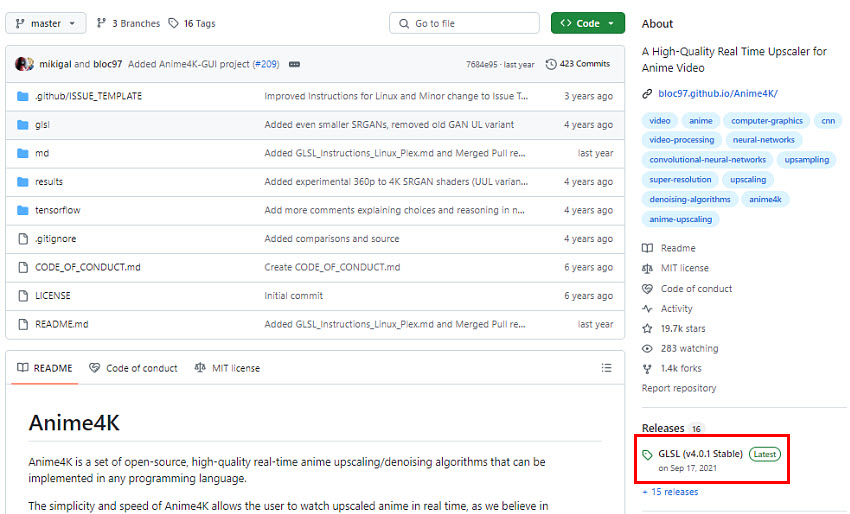The image size is (850, 514).
Task: Open the 19.7k stars link
Action: click(683, 329)
